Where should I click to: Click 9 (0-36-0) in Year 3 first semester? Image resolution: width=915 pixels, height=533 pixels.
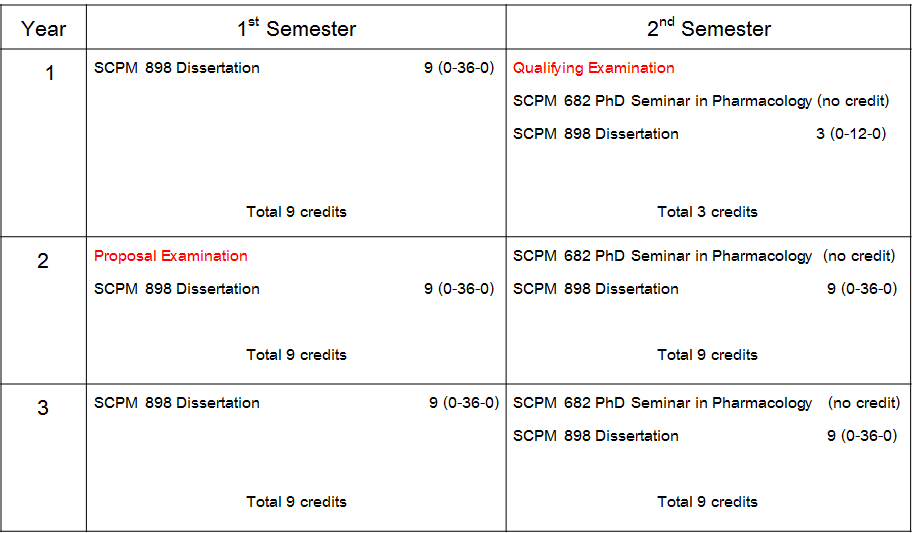point(464,403)
